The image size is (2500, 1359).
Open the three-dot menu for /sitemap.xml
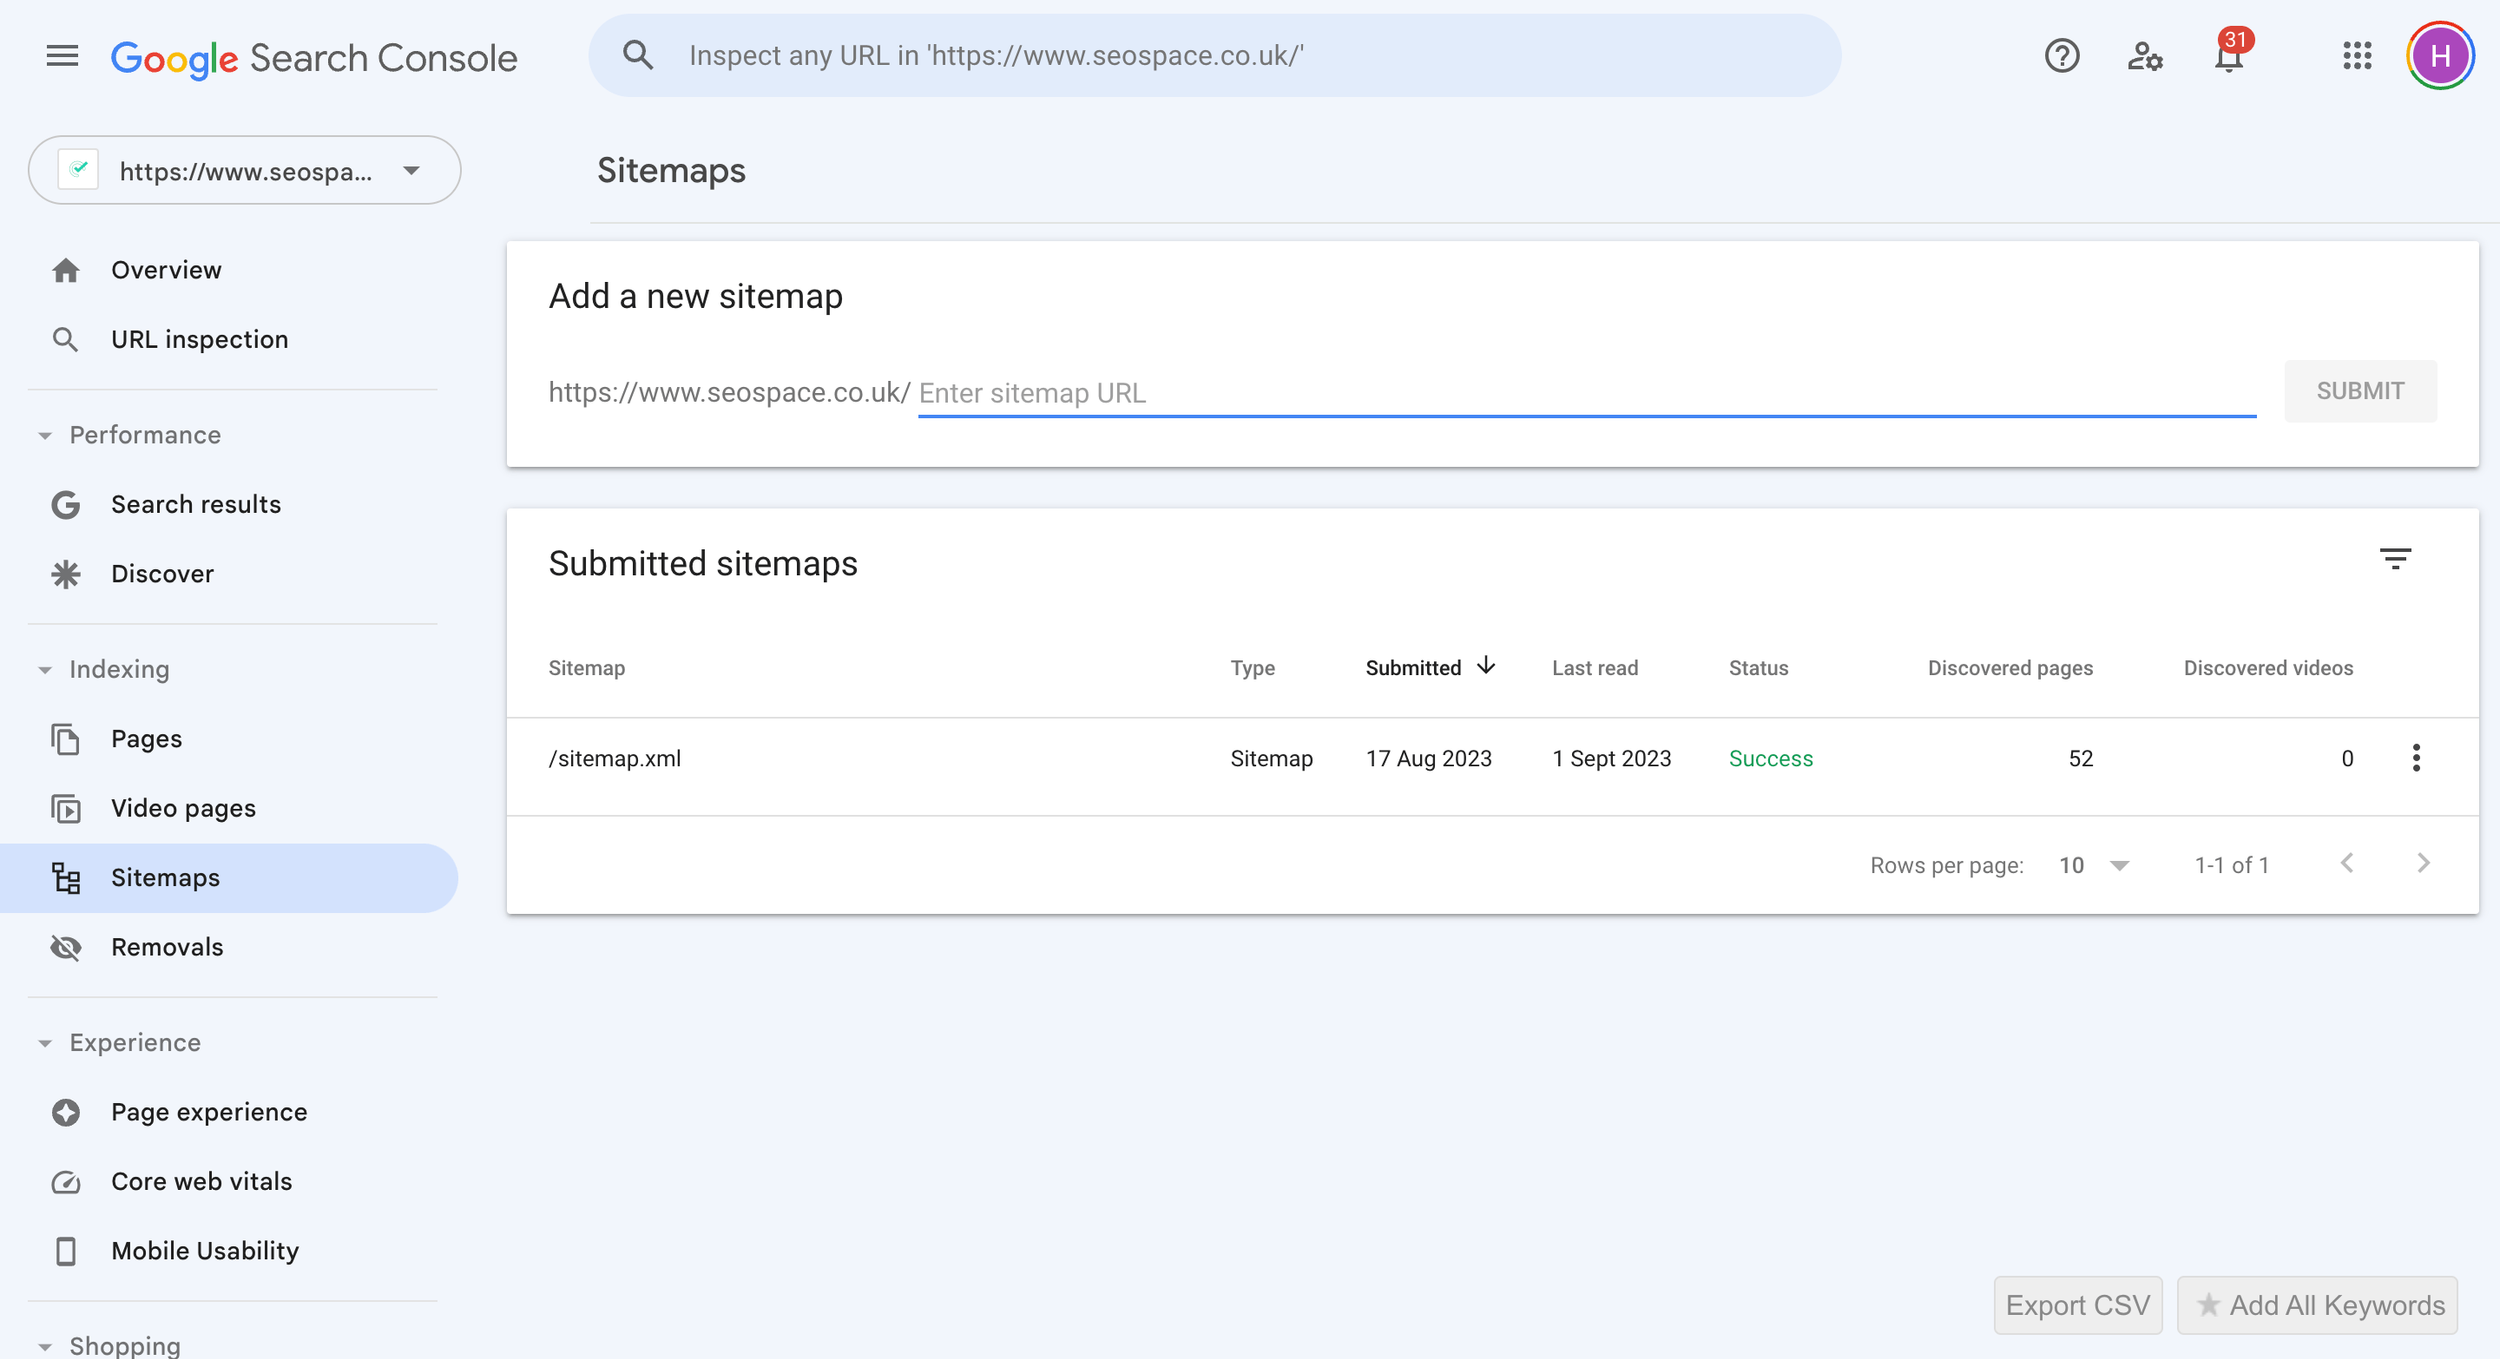click(x=2417, y=758)
